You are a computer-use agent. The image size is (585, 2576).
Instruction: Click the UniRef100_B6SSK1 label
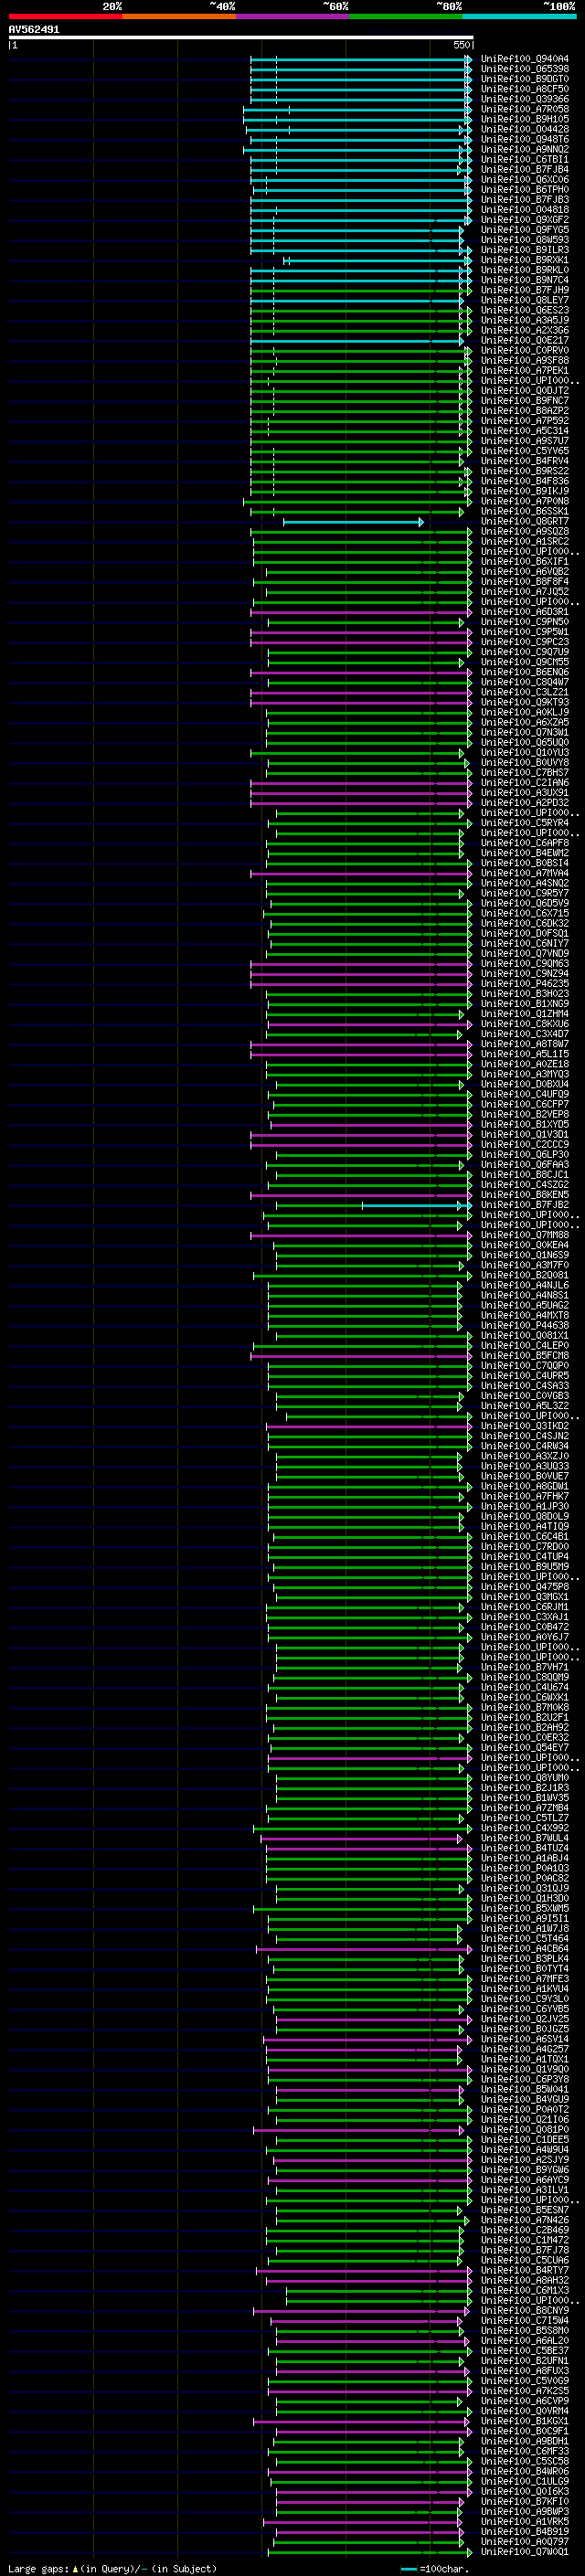click(524, 511)
